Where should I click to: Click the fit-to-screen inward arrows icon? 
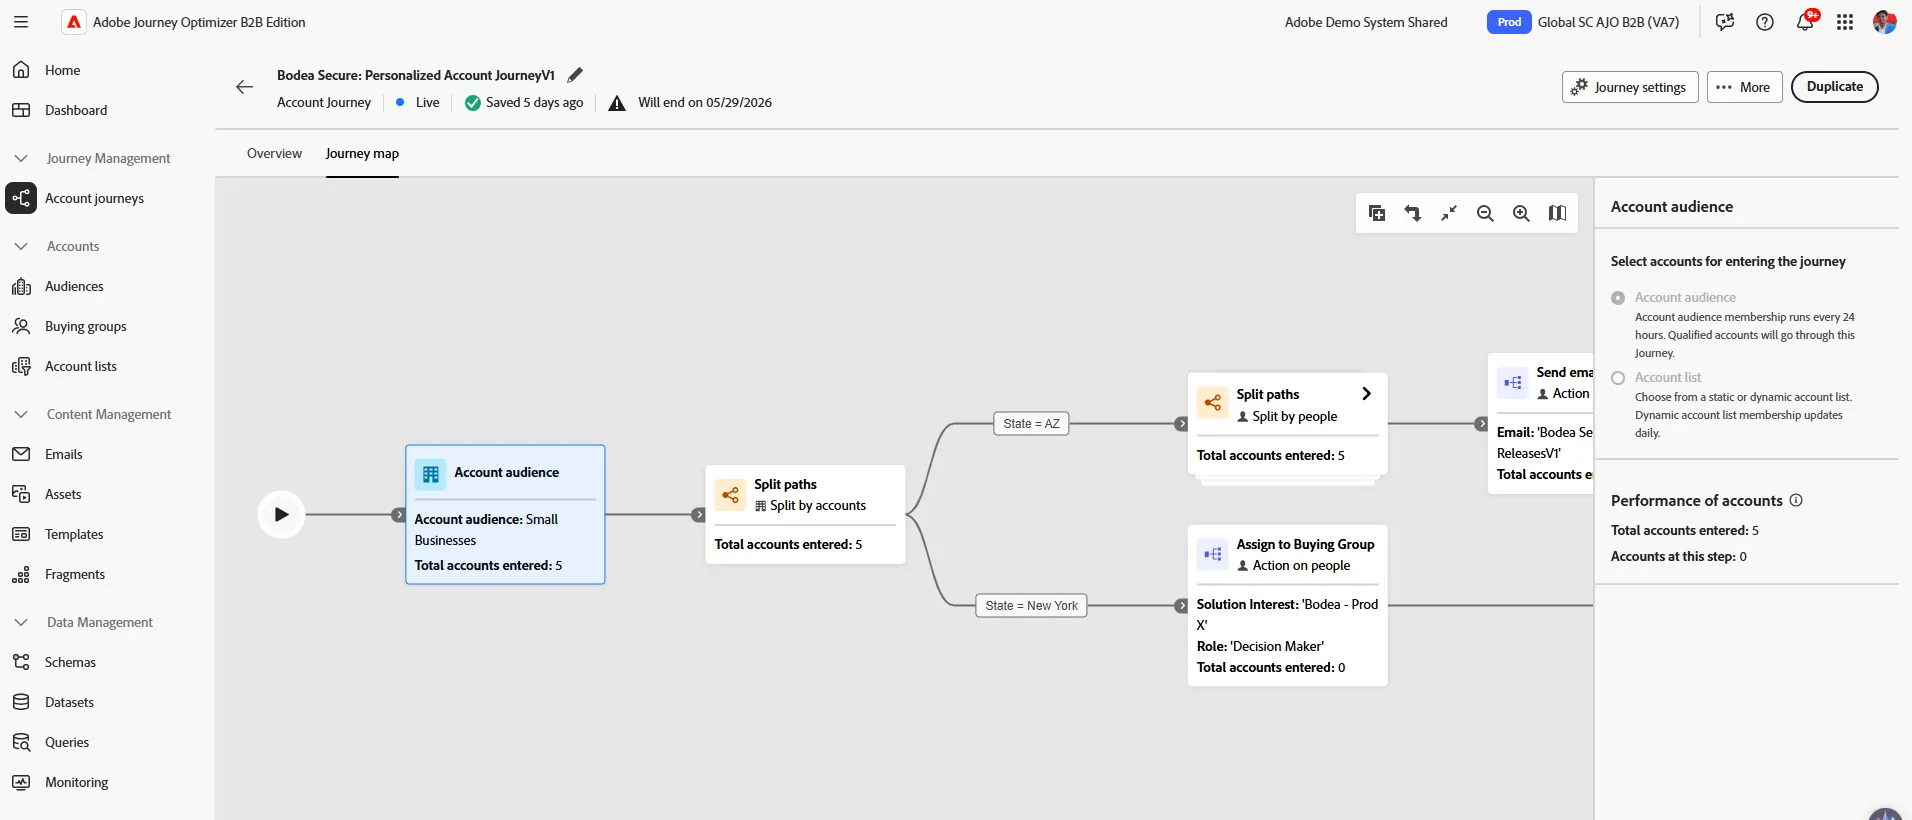click(1449, 213)
